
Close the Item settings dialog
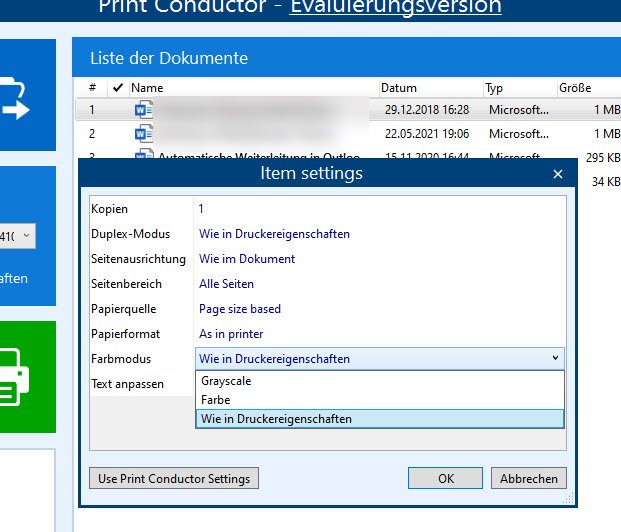[558, 174]
